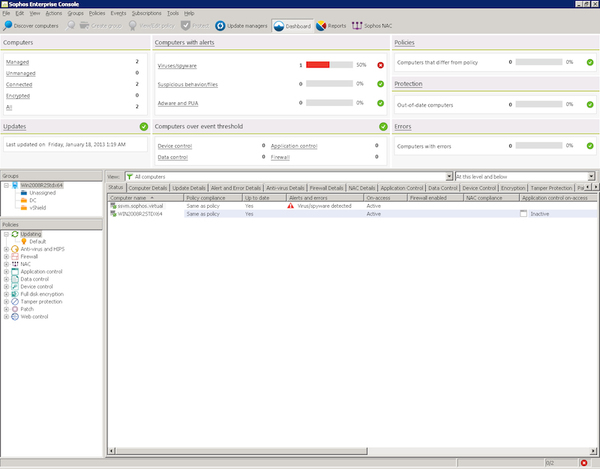
Task: Switch to the Tamper Protection tab
Action: coord(551,188)
